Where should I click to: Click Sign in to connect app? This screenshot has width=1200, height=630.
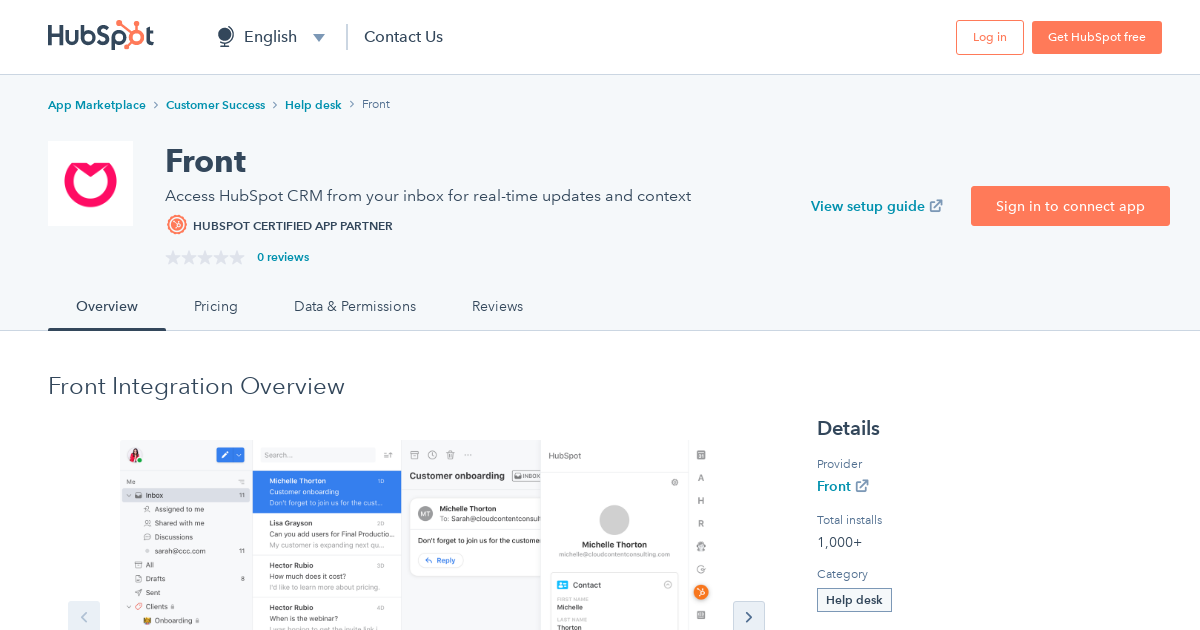1070,206
